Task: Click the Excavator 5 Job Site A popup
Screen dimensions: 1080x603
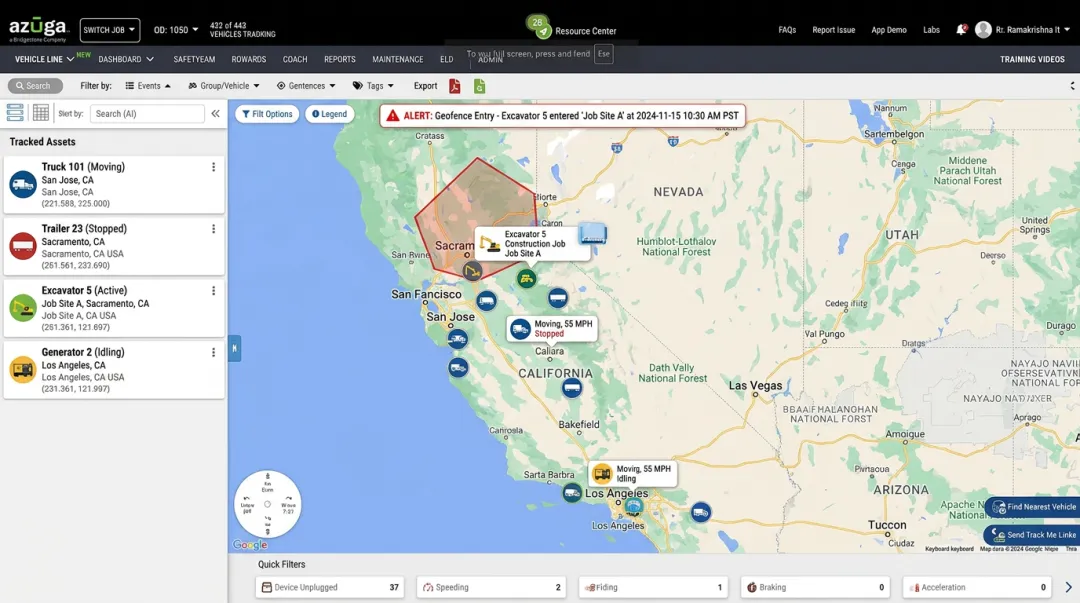Action: (532, 244)
